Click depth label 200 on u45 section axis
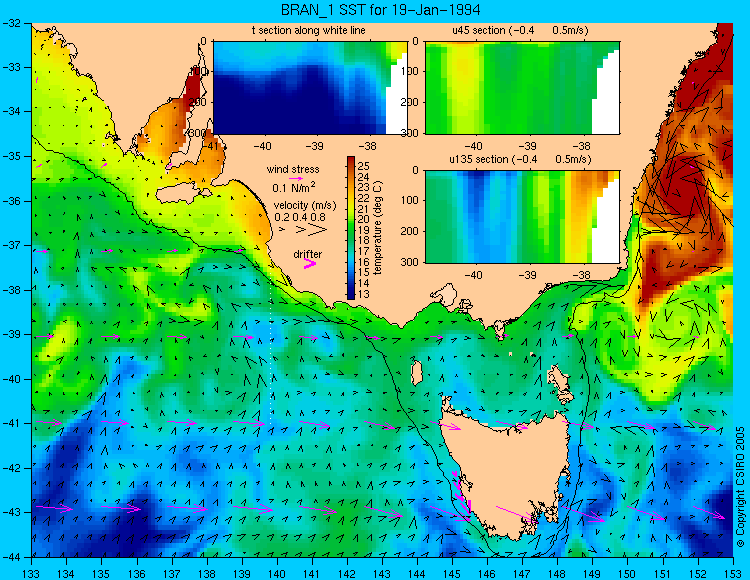750x580 pixels. (410, 102)
